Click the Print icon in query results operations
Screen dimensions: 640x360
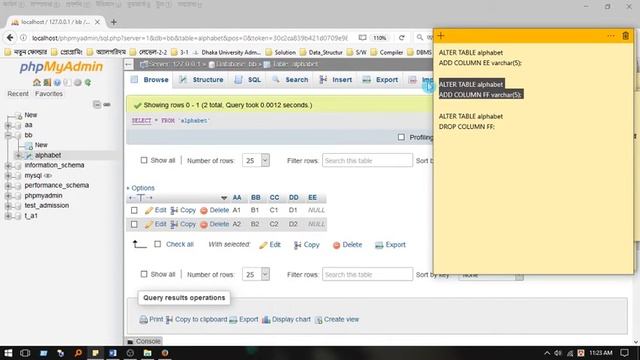(143, 320)
